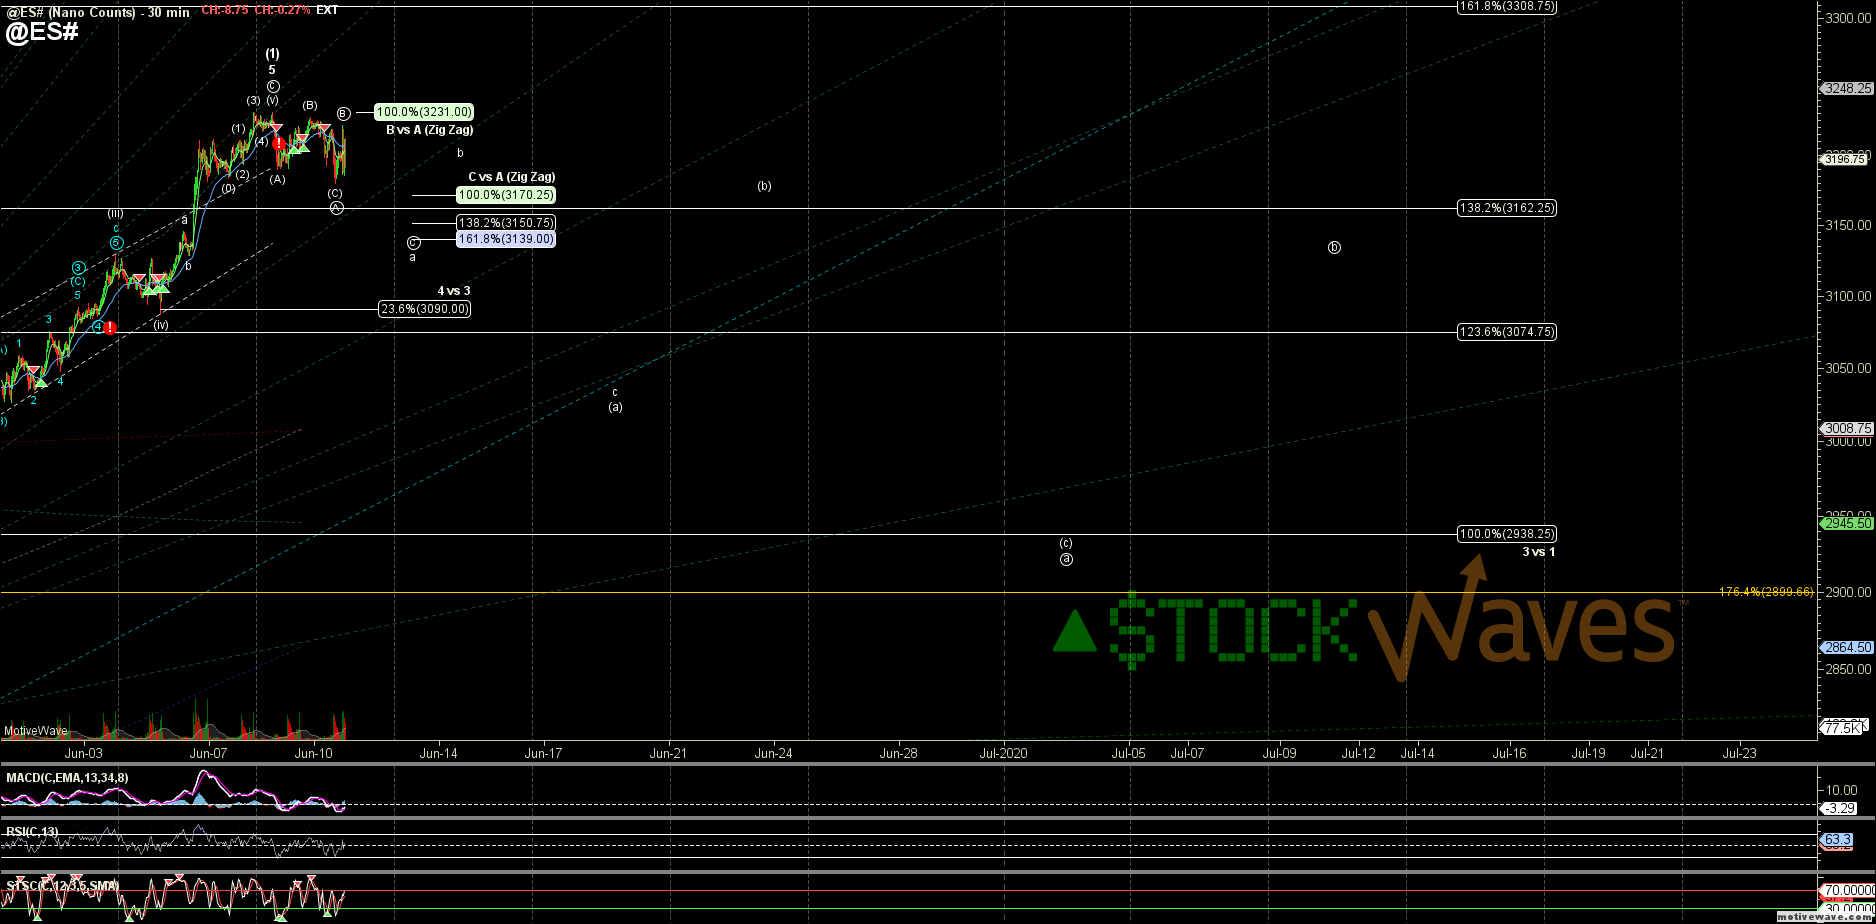This screenshot has width=1876, height=924.
Task: Select the 100.0%(3170.25) Fibonacci level tag
Action: coord(506,195)
